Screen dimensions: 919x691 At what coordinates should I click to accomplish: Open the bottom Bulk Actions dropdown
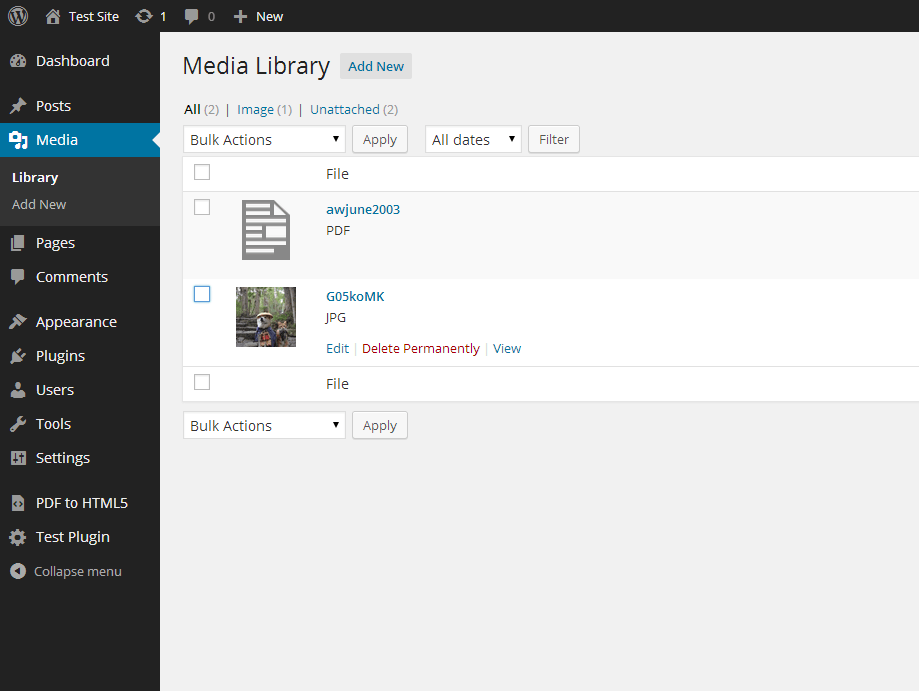(264, 426)
